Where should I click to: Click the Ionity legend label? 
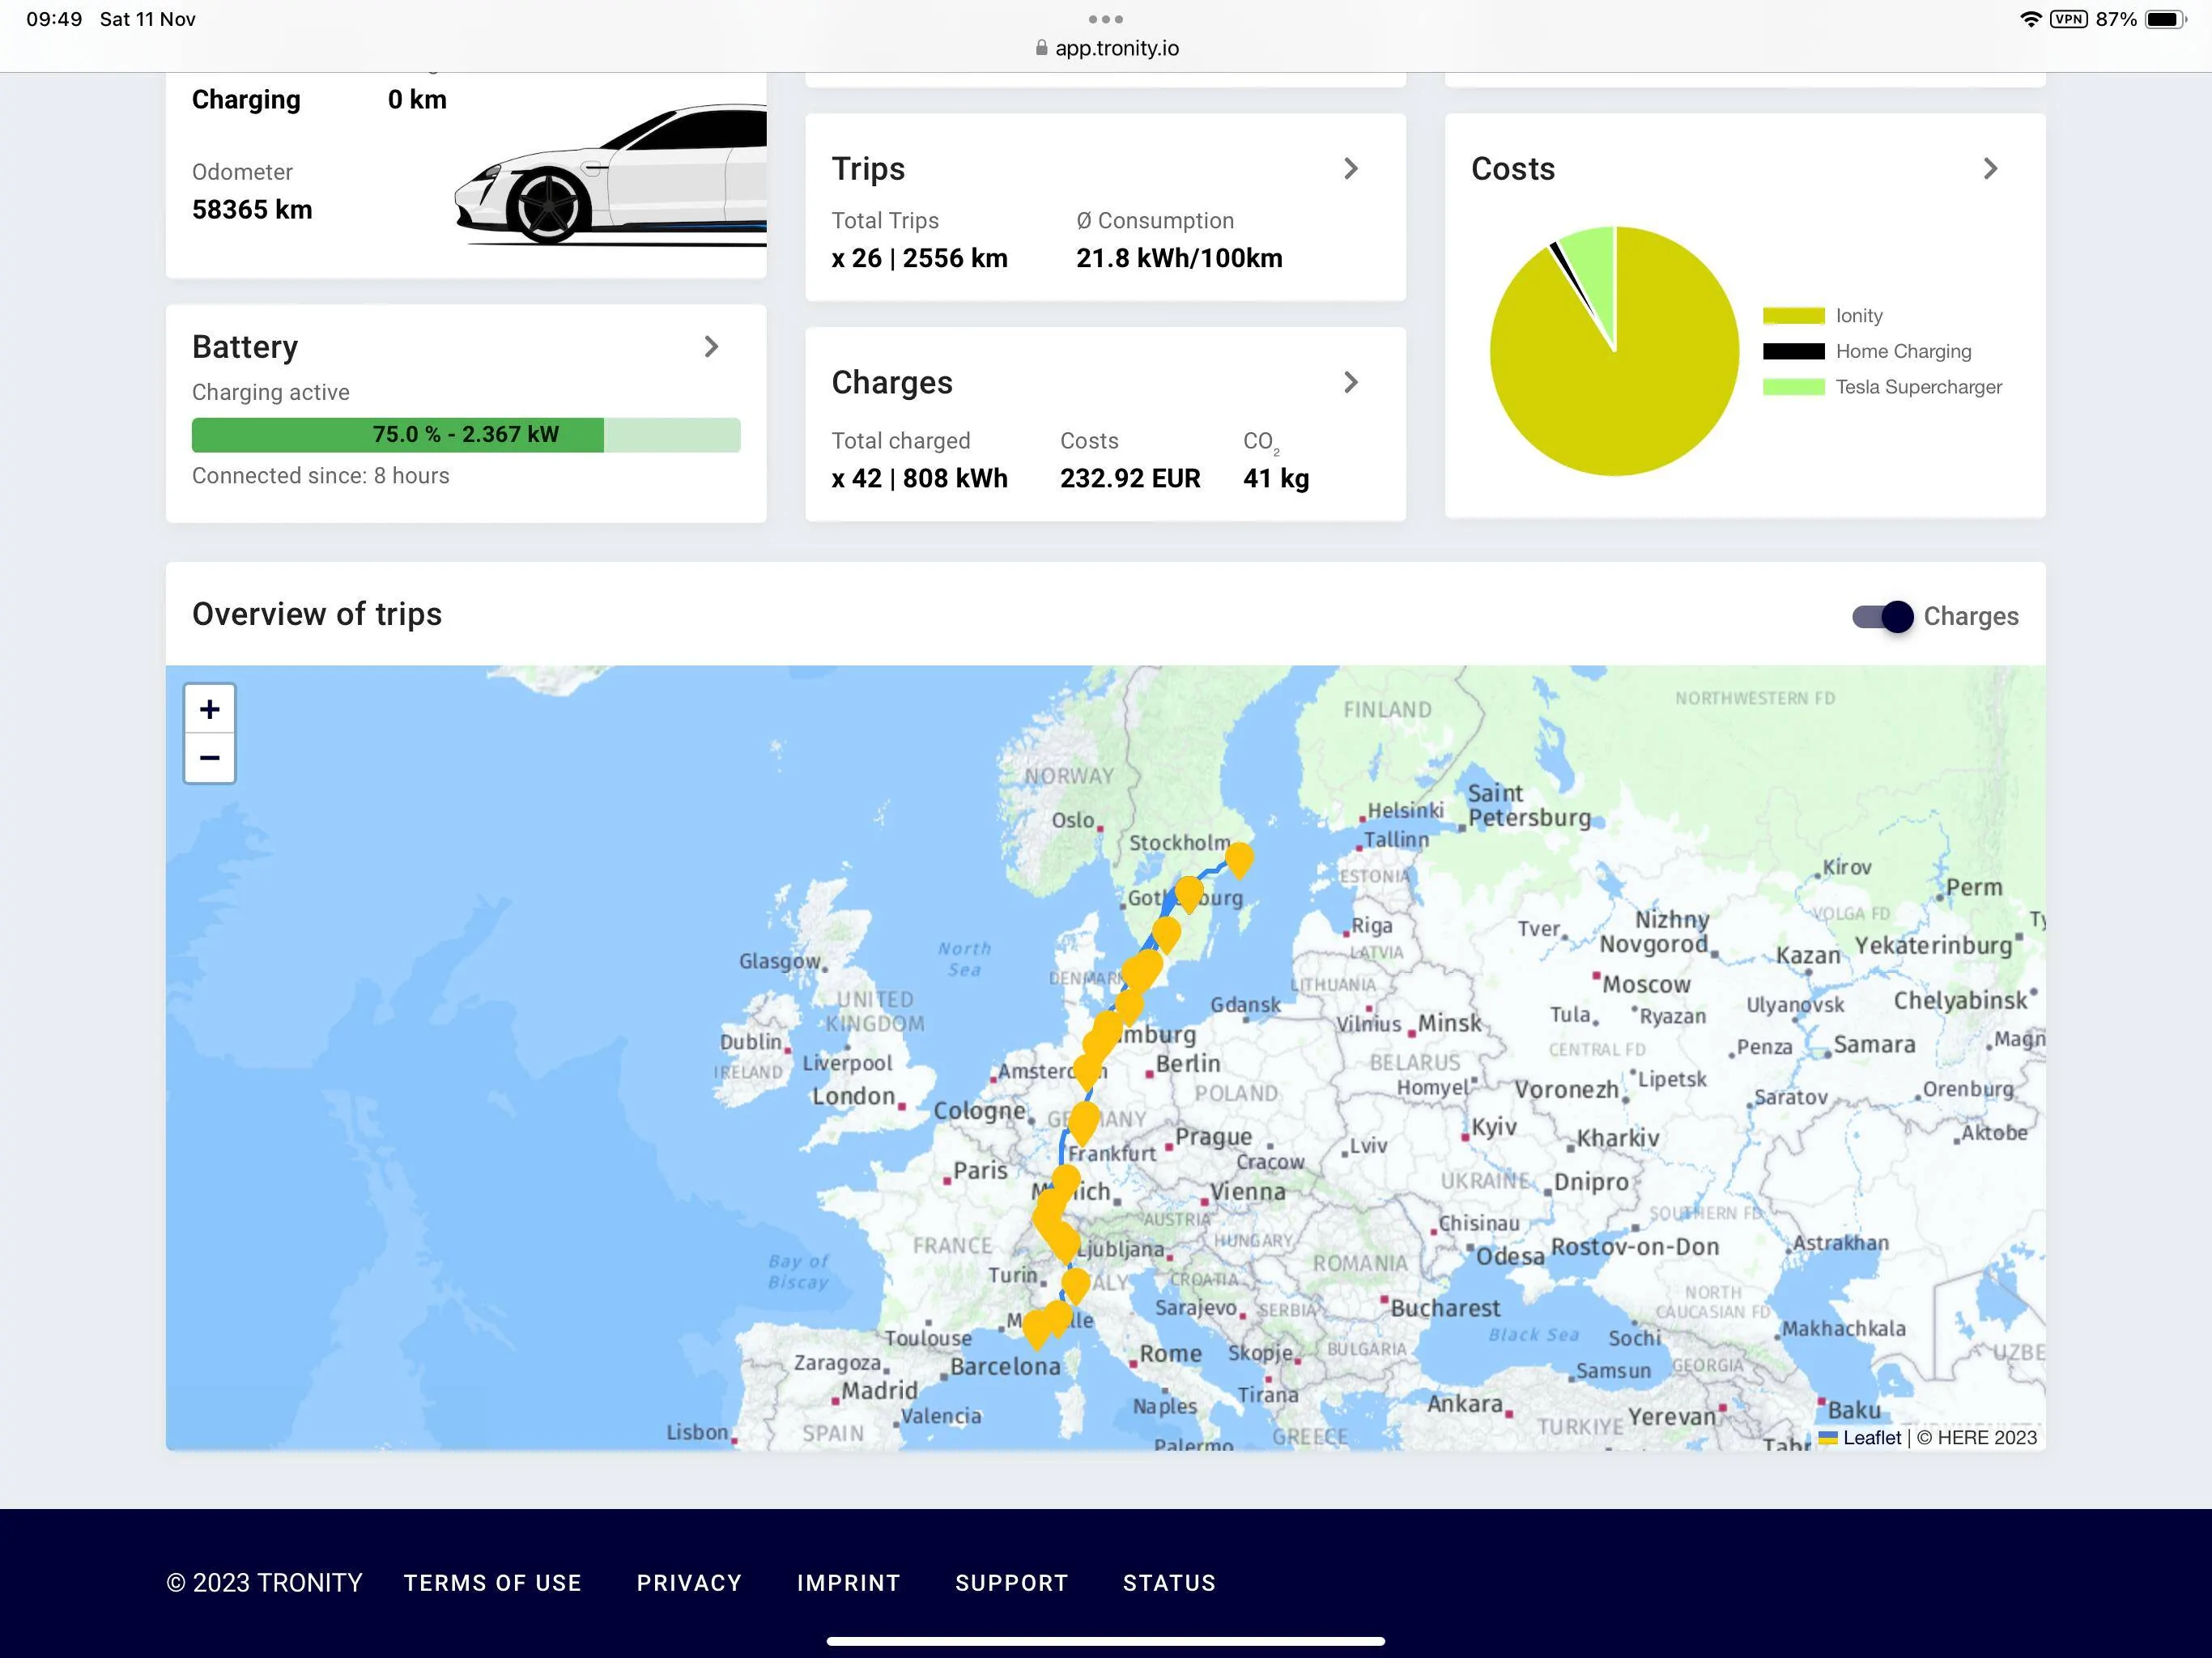point(1859,316)
